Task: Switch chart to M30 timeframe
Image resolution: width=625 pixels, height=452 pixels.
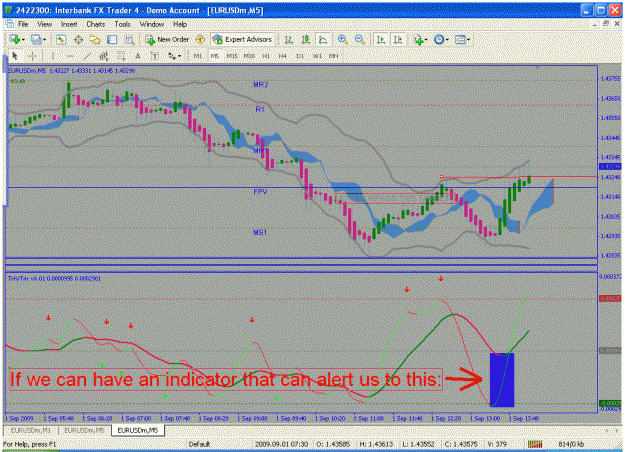Action: (x=249, y=56)
